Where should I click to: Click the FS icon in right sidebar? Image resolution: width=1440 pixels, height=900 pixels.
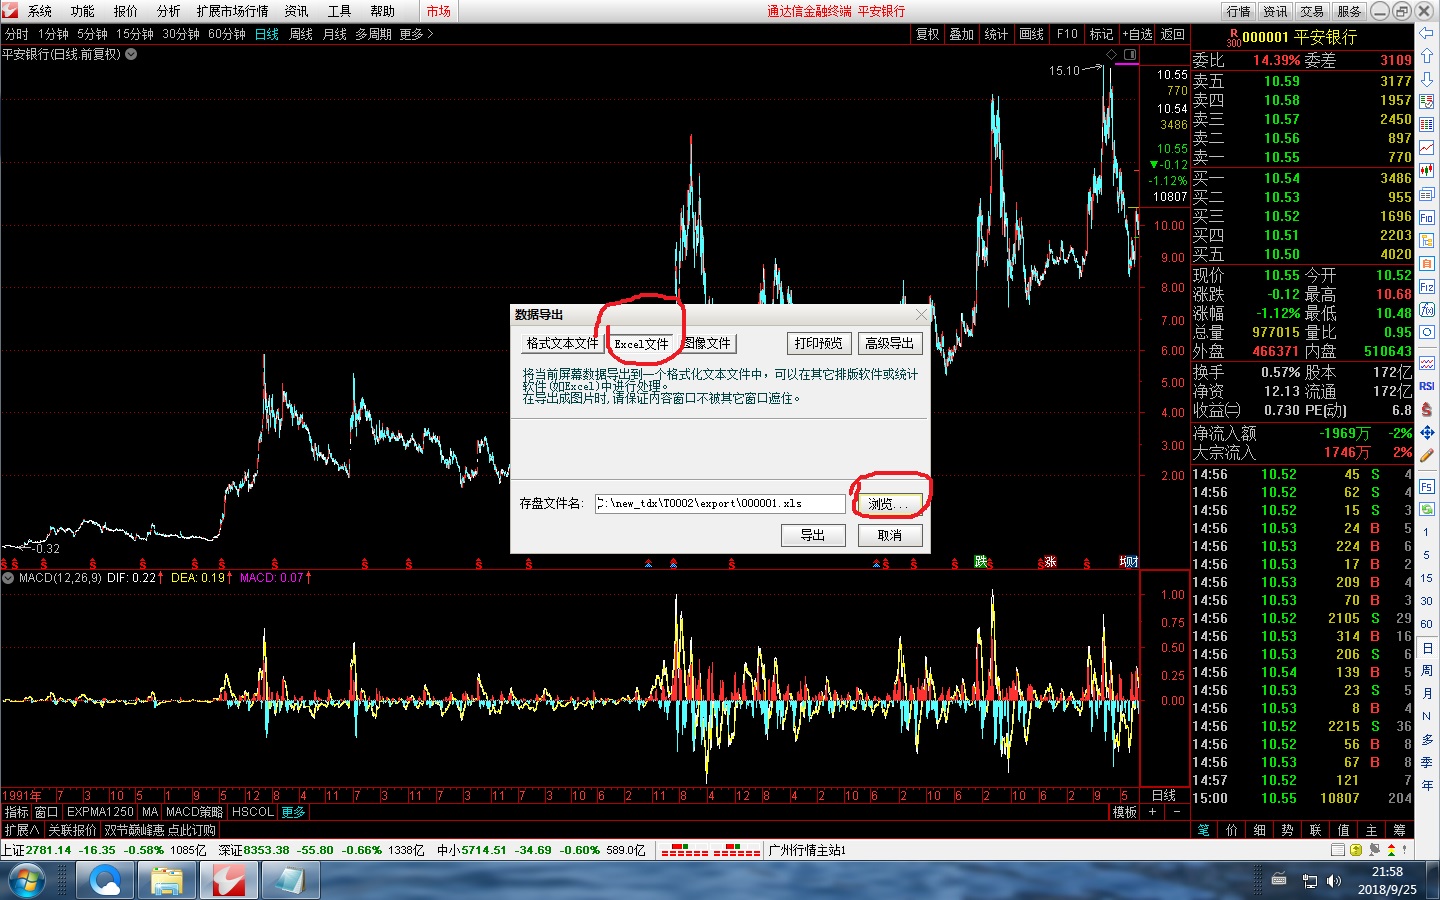click(1427, 486)
